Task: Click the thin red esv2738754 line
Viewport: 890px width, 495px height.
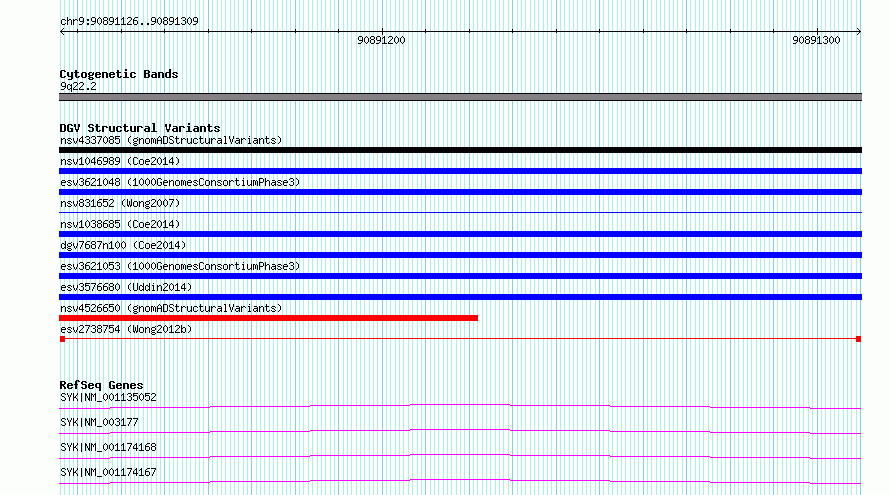Action: coord(460,339)
